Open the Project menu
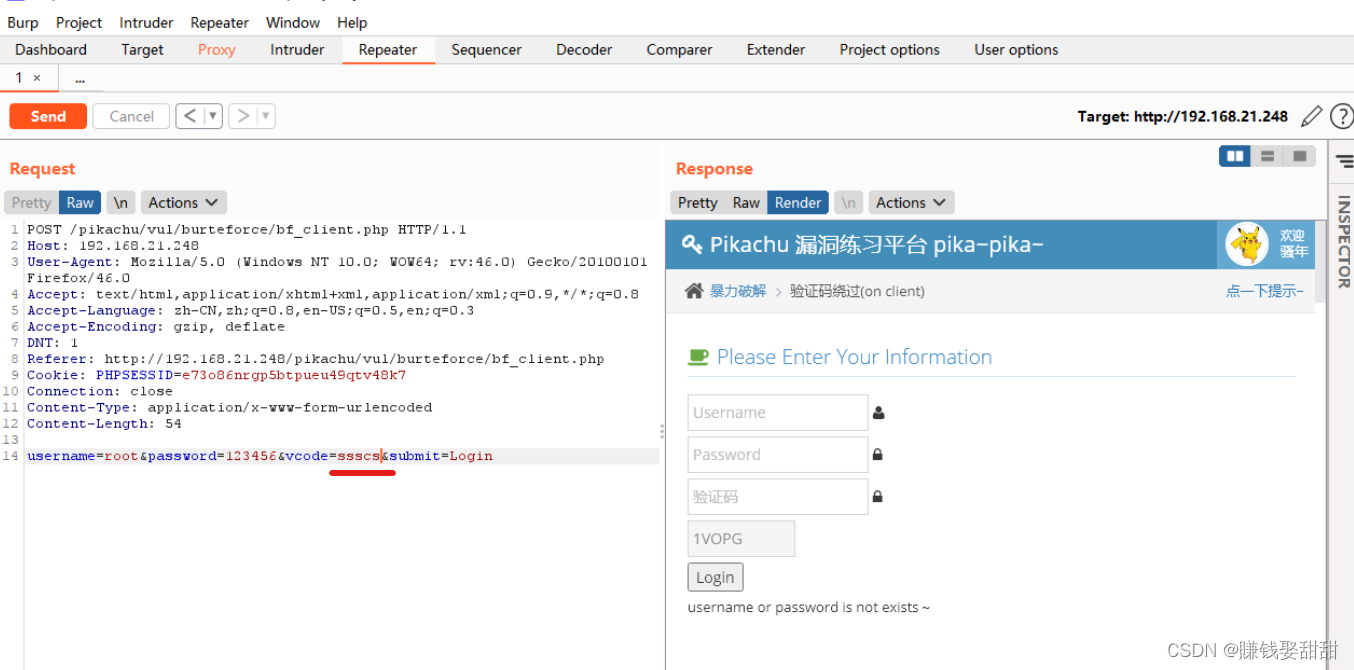1354x670 pixels. [x=79, y=22]
